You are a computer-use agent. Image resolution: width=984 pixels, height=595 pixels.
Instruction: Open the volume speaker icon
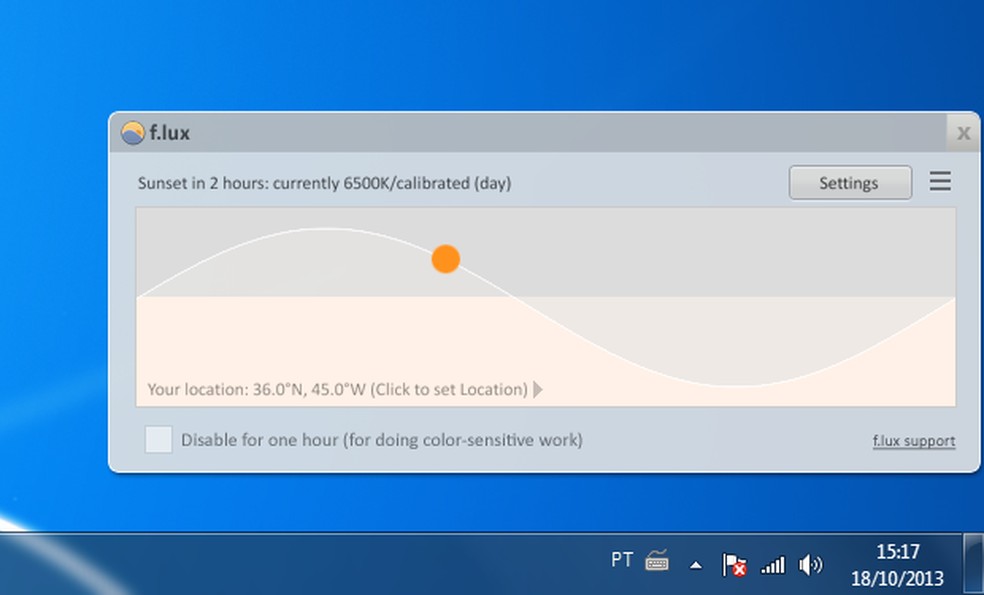pos(810,565)
